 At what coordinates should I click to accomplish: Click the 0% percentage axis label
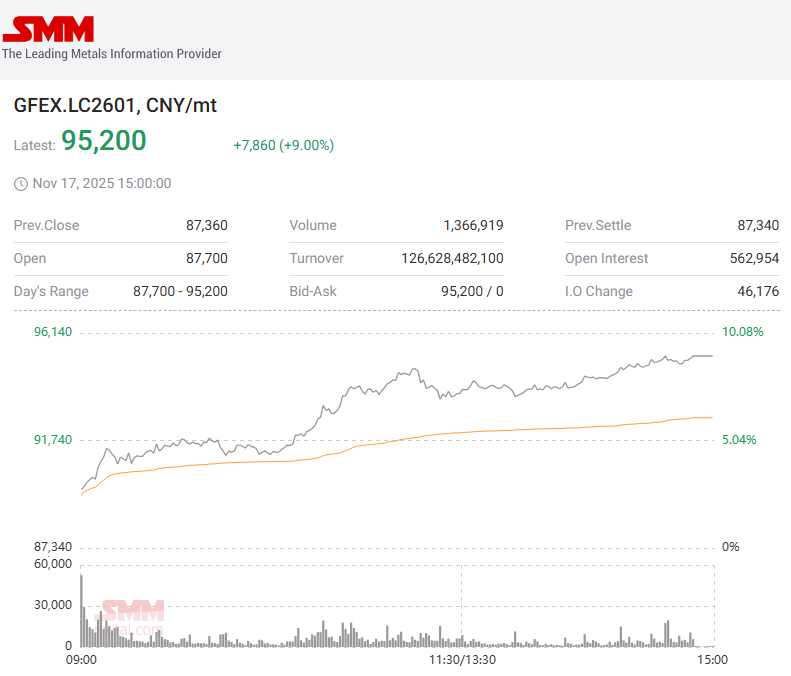tap(730, 547)
